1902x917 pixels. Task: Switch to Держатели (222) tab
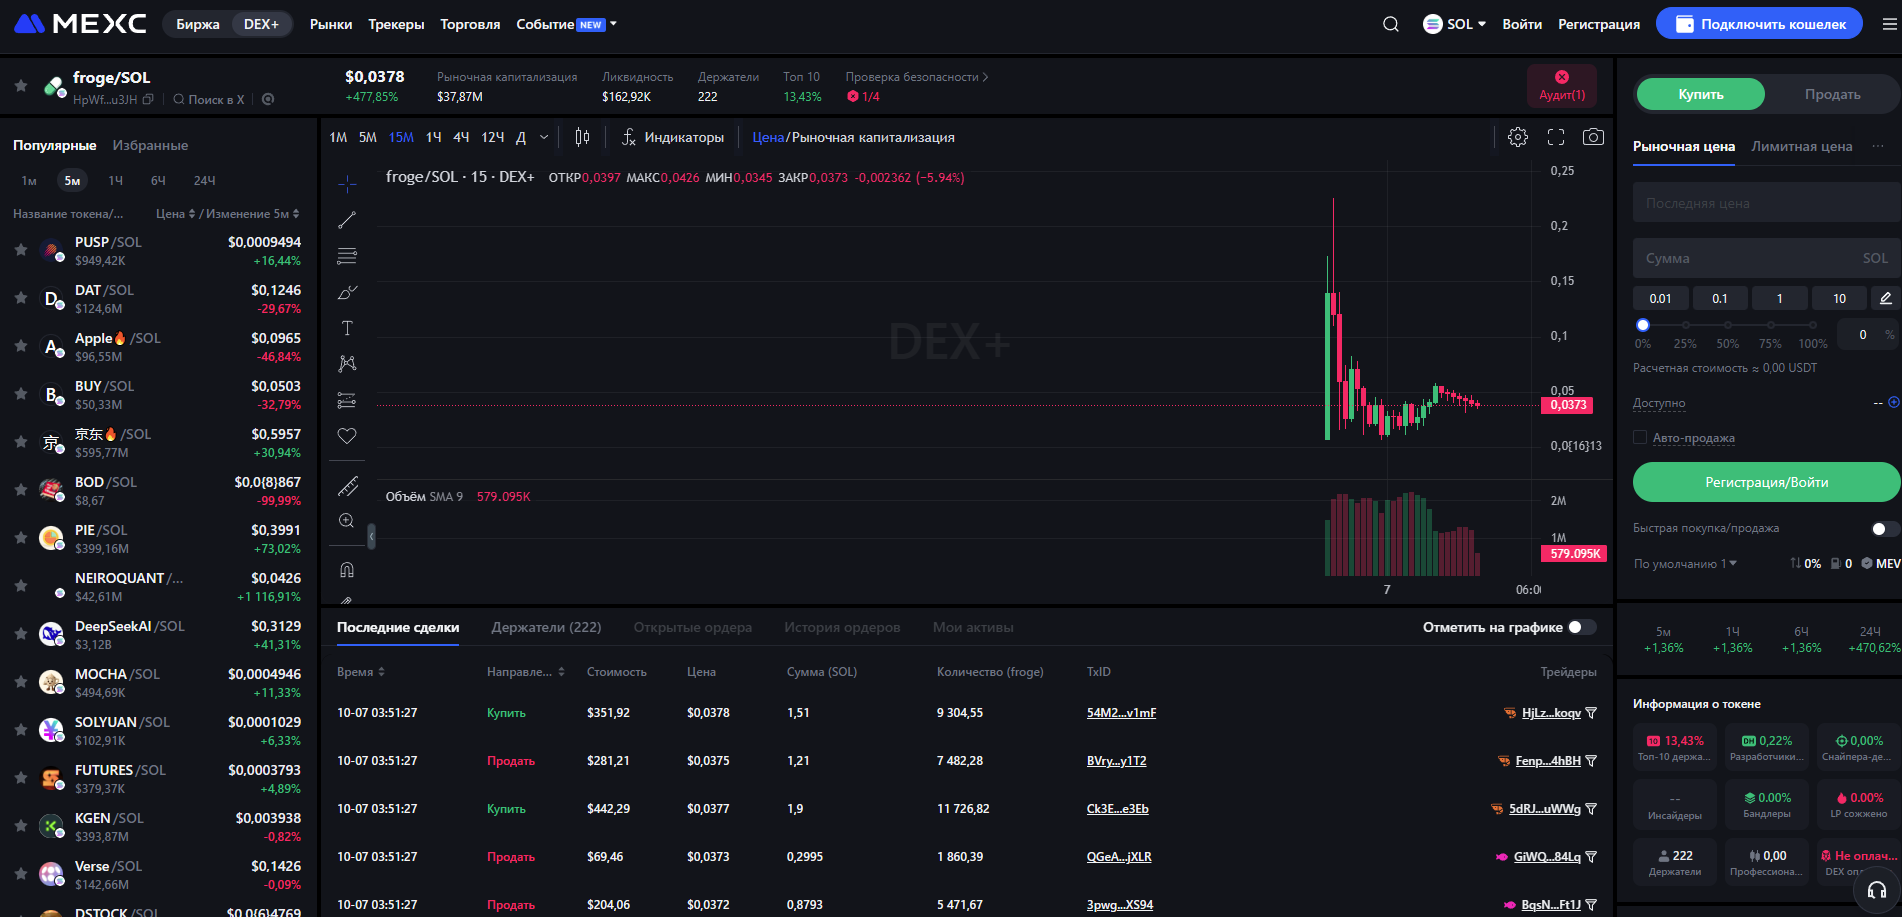click(x=546, y=627)
